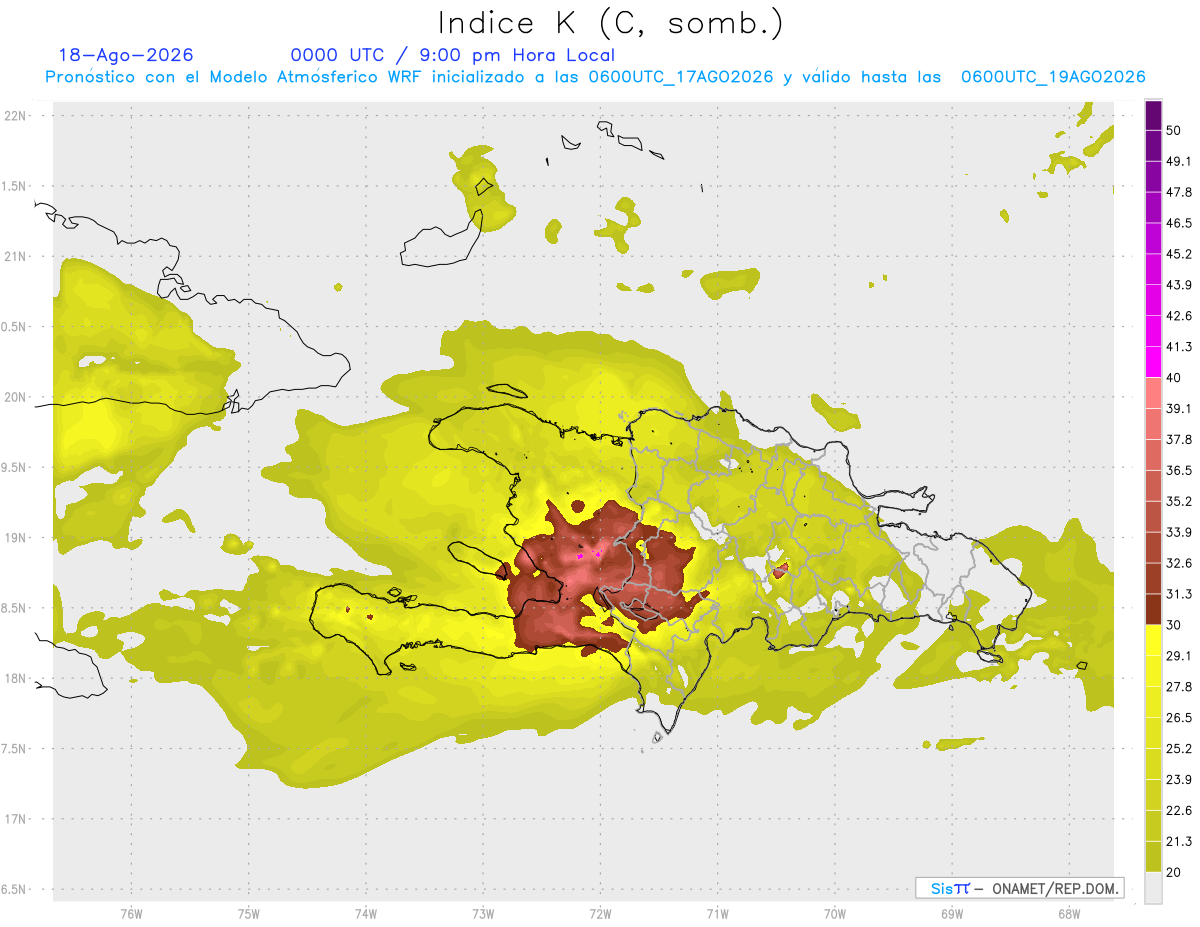Click the colorbar value "47.8"

click(1178, 192)
